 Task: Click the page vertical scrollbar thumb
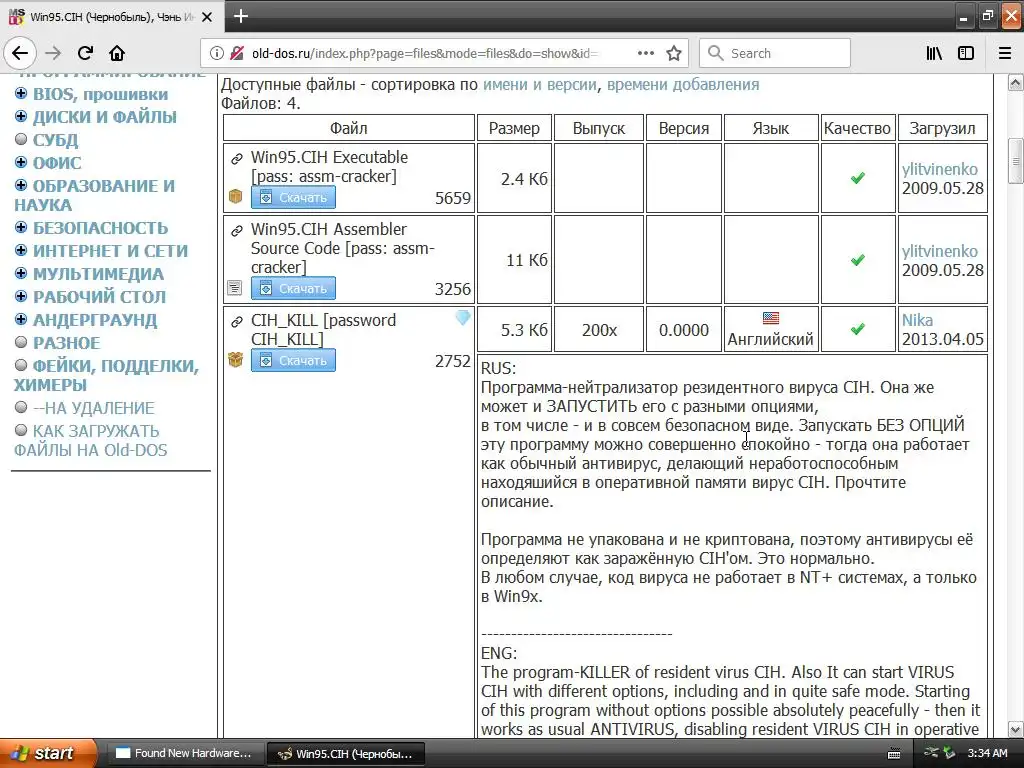(1016, 161)
